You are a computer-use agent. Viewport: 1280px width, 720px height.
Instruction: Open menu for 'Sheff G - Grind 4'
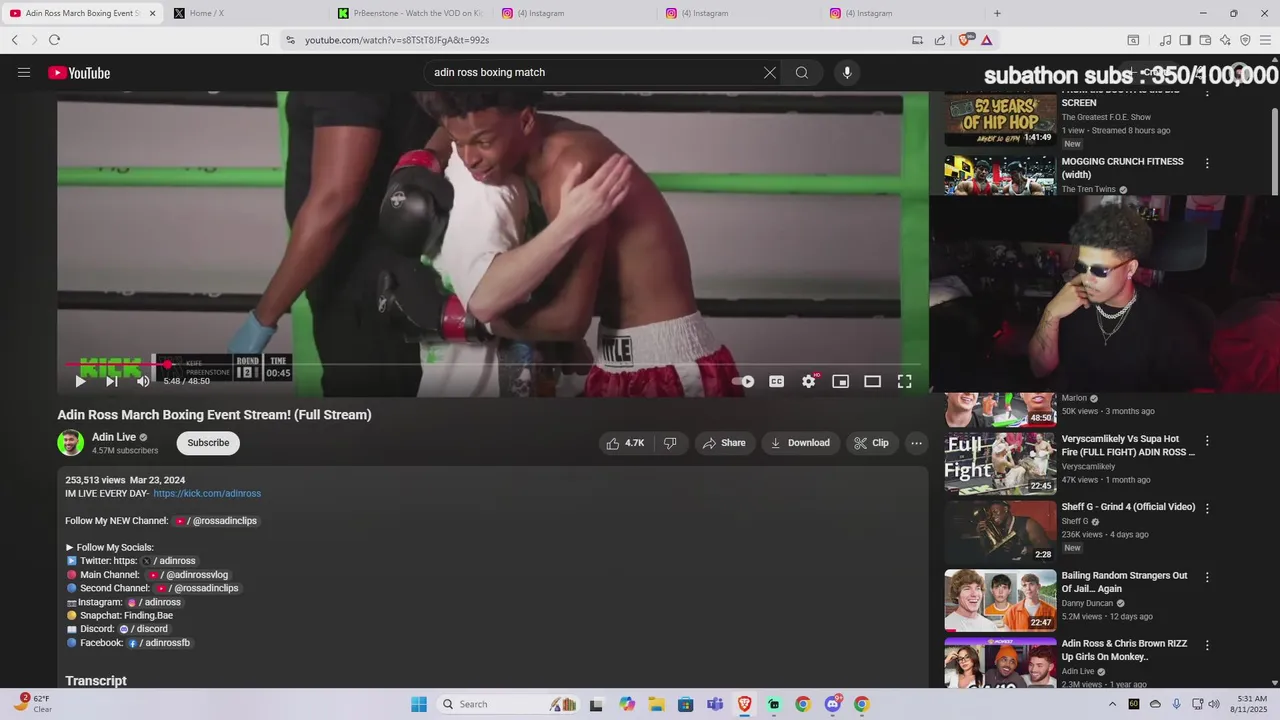[x=1207, y=508]
